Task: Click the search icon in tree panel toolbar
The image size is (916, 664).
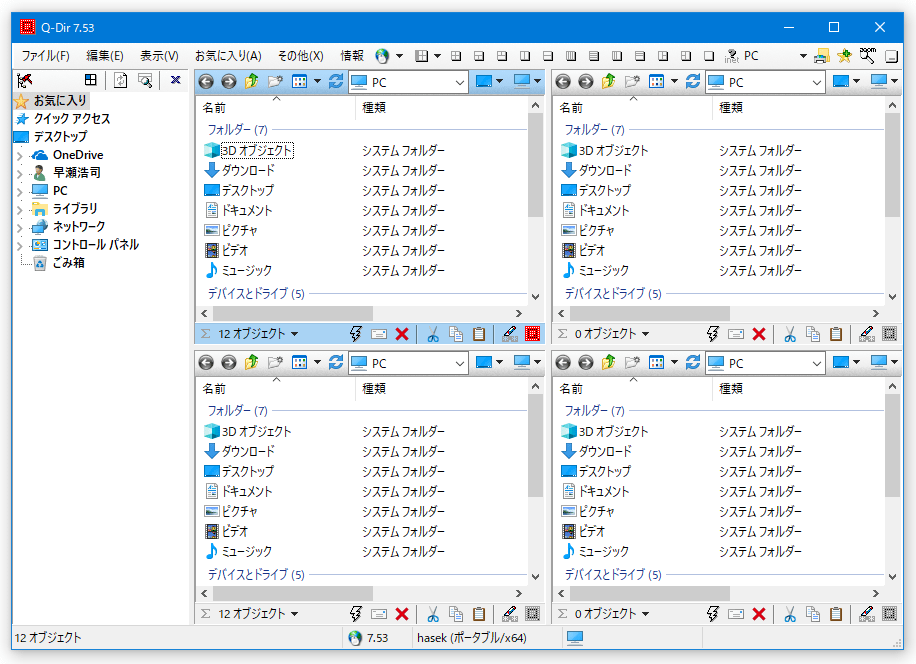Action: 145,80
